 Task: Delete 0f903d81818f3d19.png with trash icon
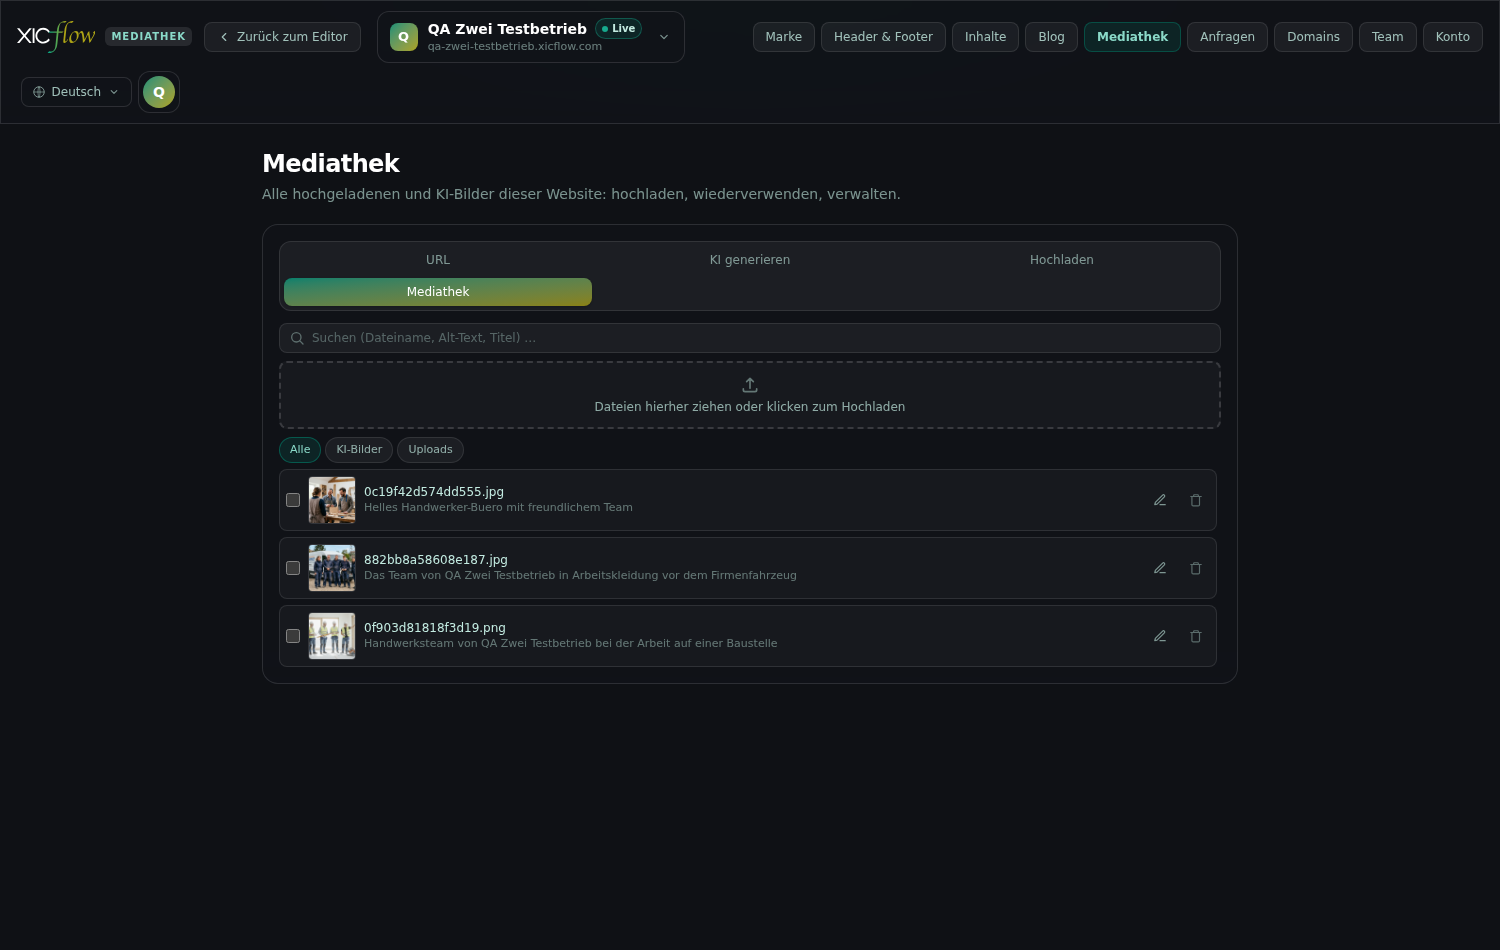1196,636
